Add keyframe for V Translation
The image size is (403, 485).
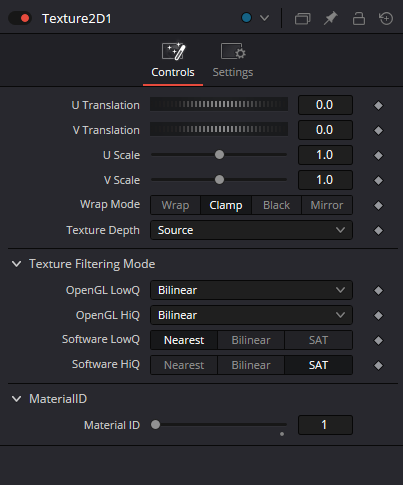(x=378, y=130)
